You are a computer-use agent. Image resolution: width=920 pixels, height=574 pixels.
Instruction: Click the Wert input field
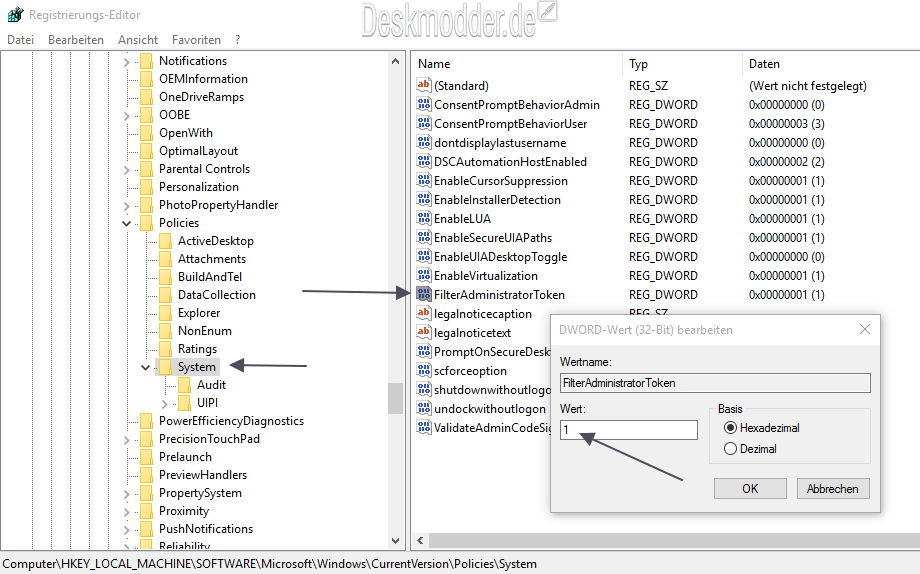tap(629, 430)
